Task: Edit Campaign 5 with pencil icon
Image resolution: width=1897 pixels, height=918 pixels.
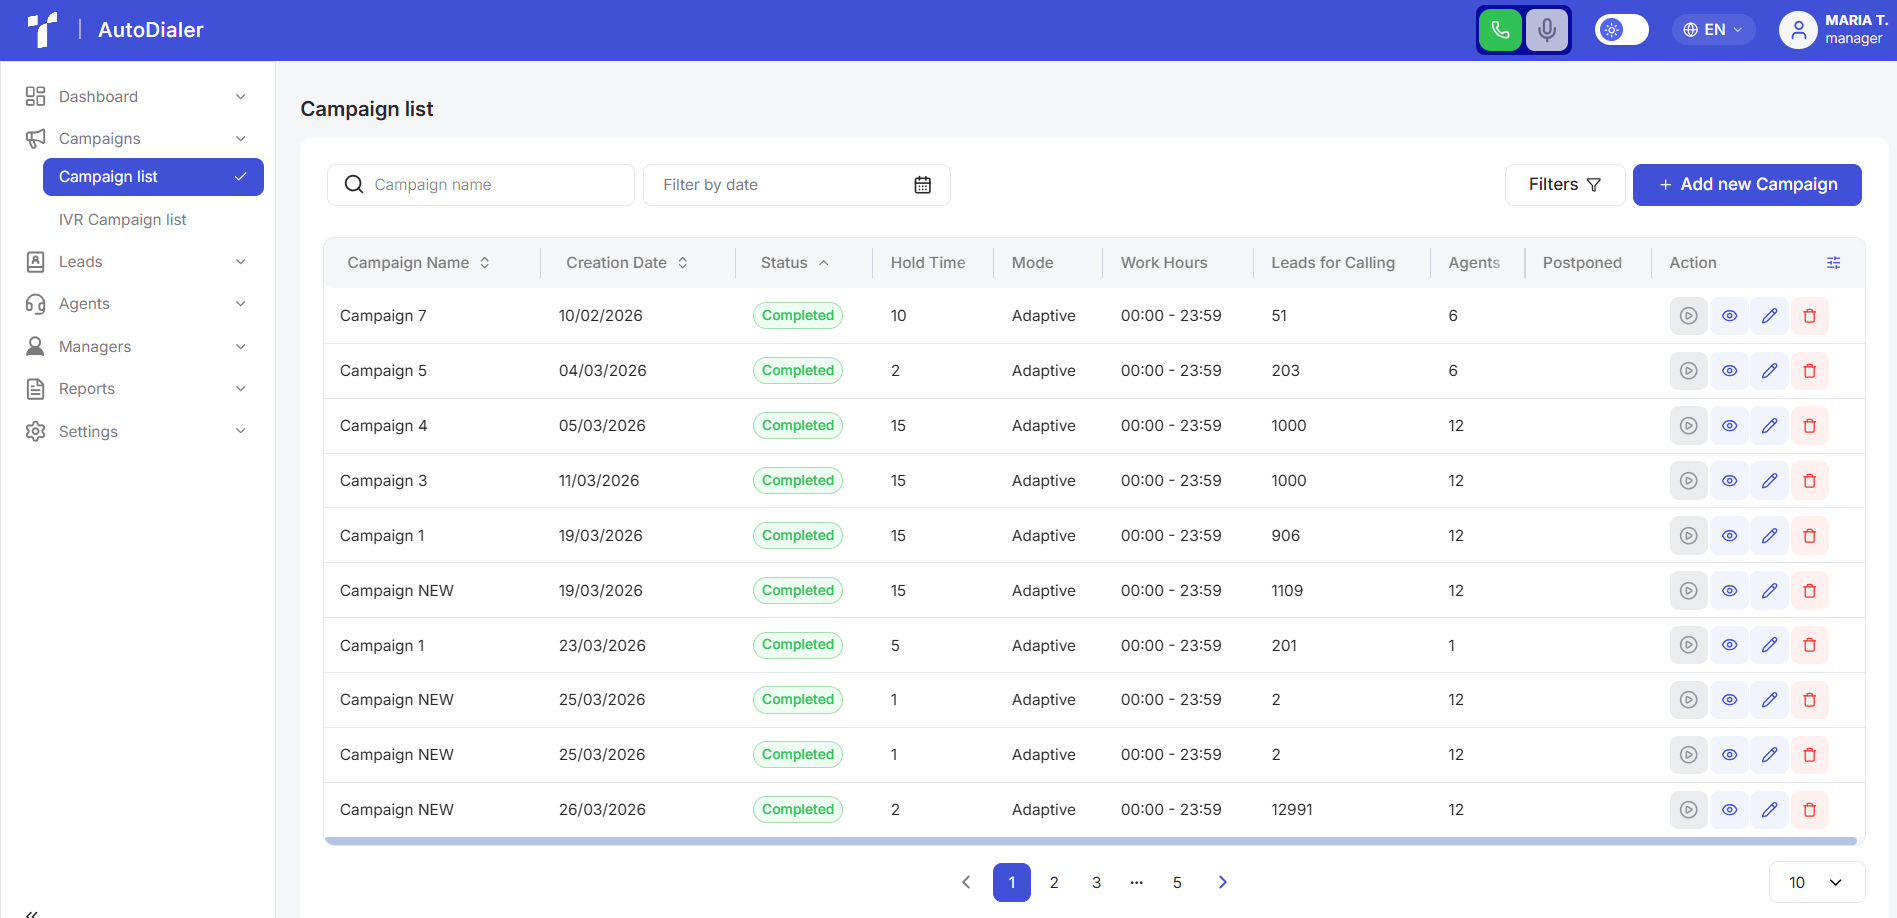Action: [1769, 371]
